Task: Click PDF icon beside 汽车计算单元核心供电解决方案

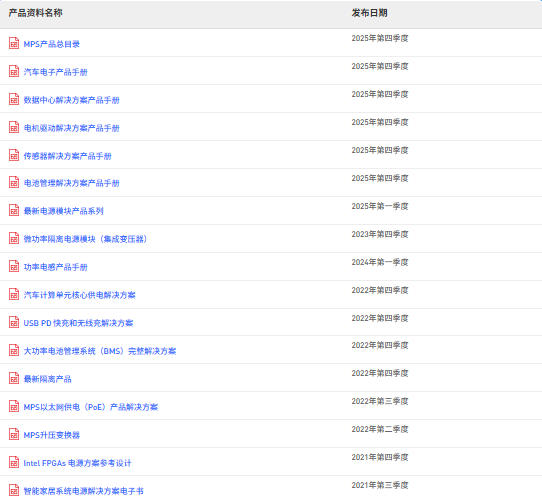Action: (14, 294)
